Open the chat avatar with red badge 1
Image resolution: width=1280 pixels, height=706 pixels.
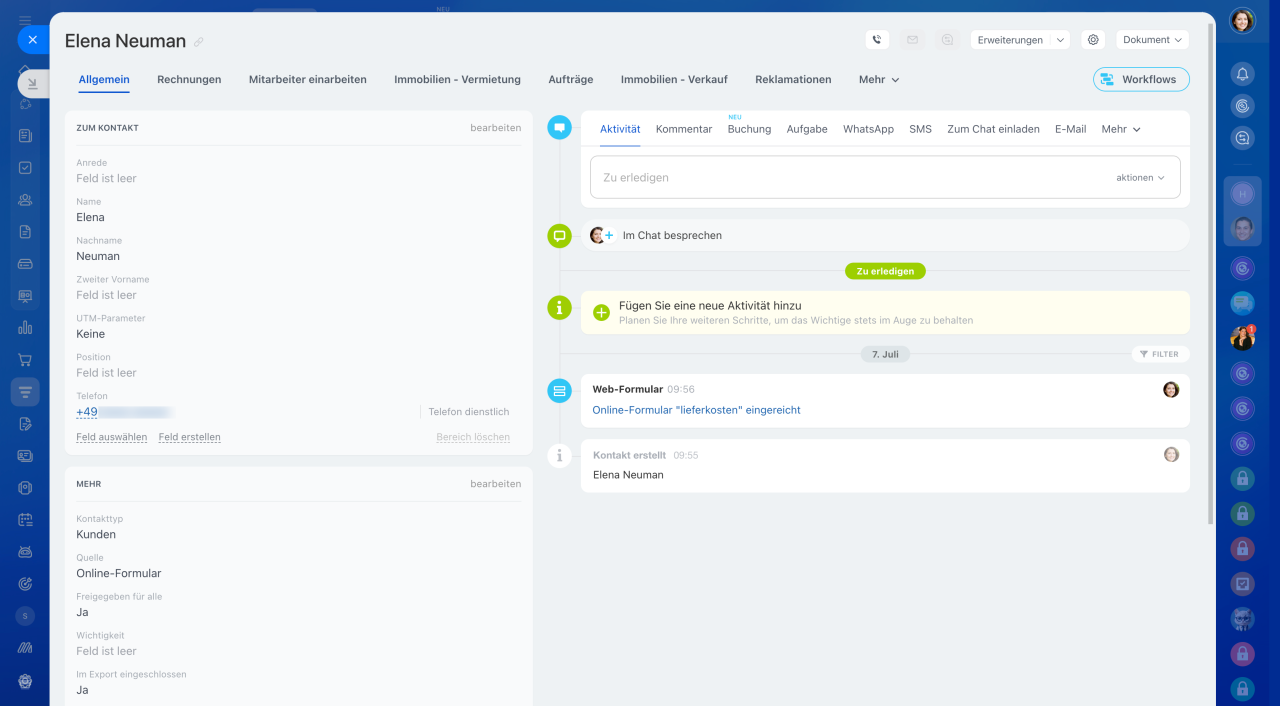coord(1242,338)
